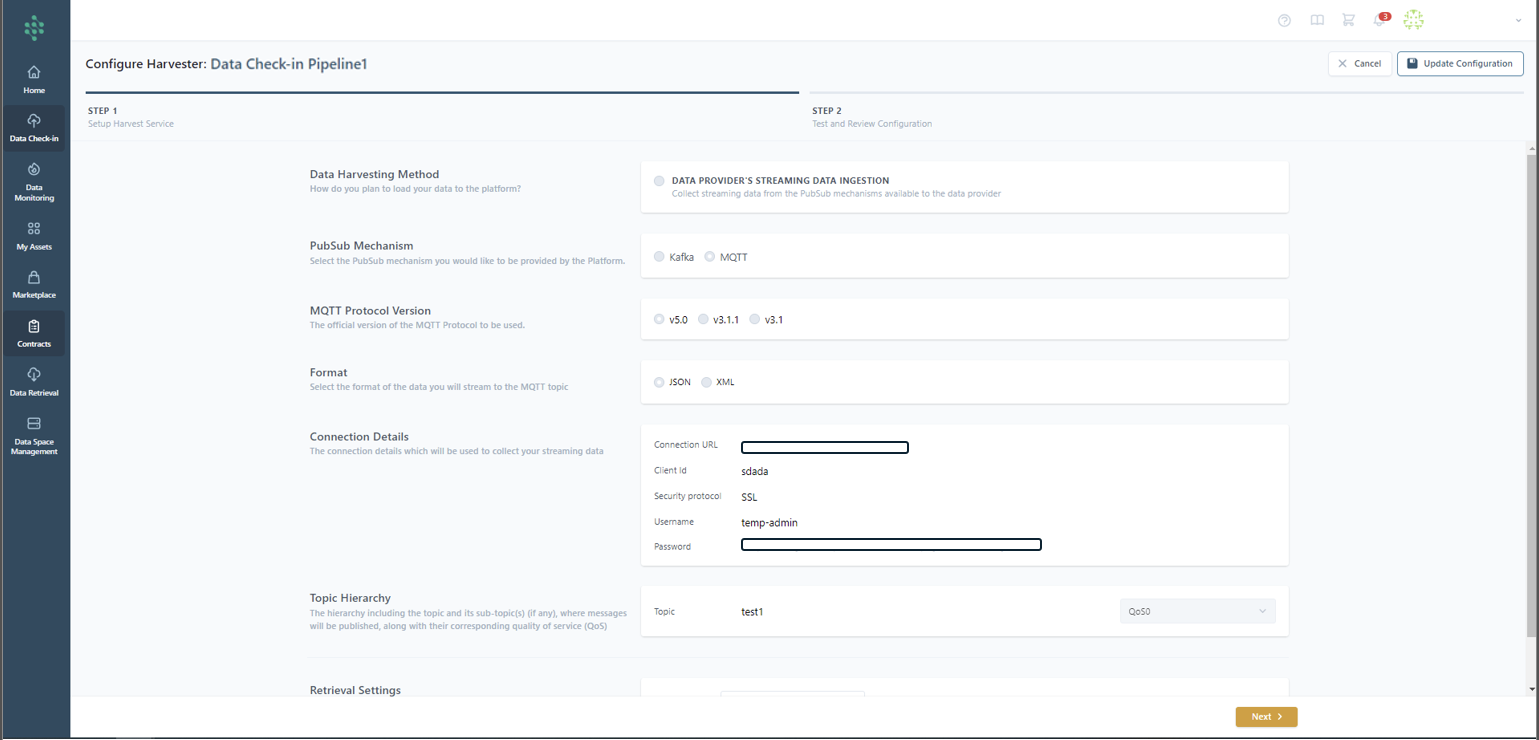1539x740 pixels.
Task: Go to Home in sidebar
Action: (x=34, y=79)
